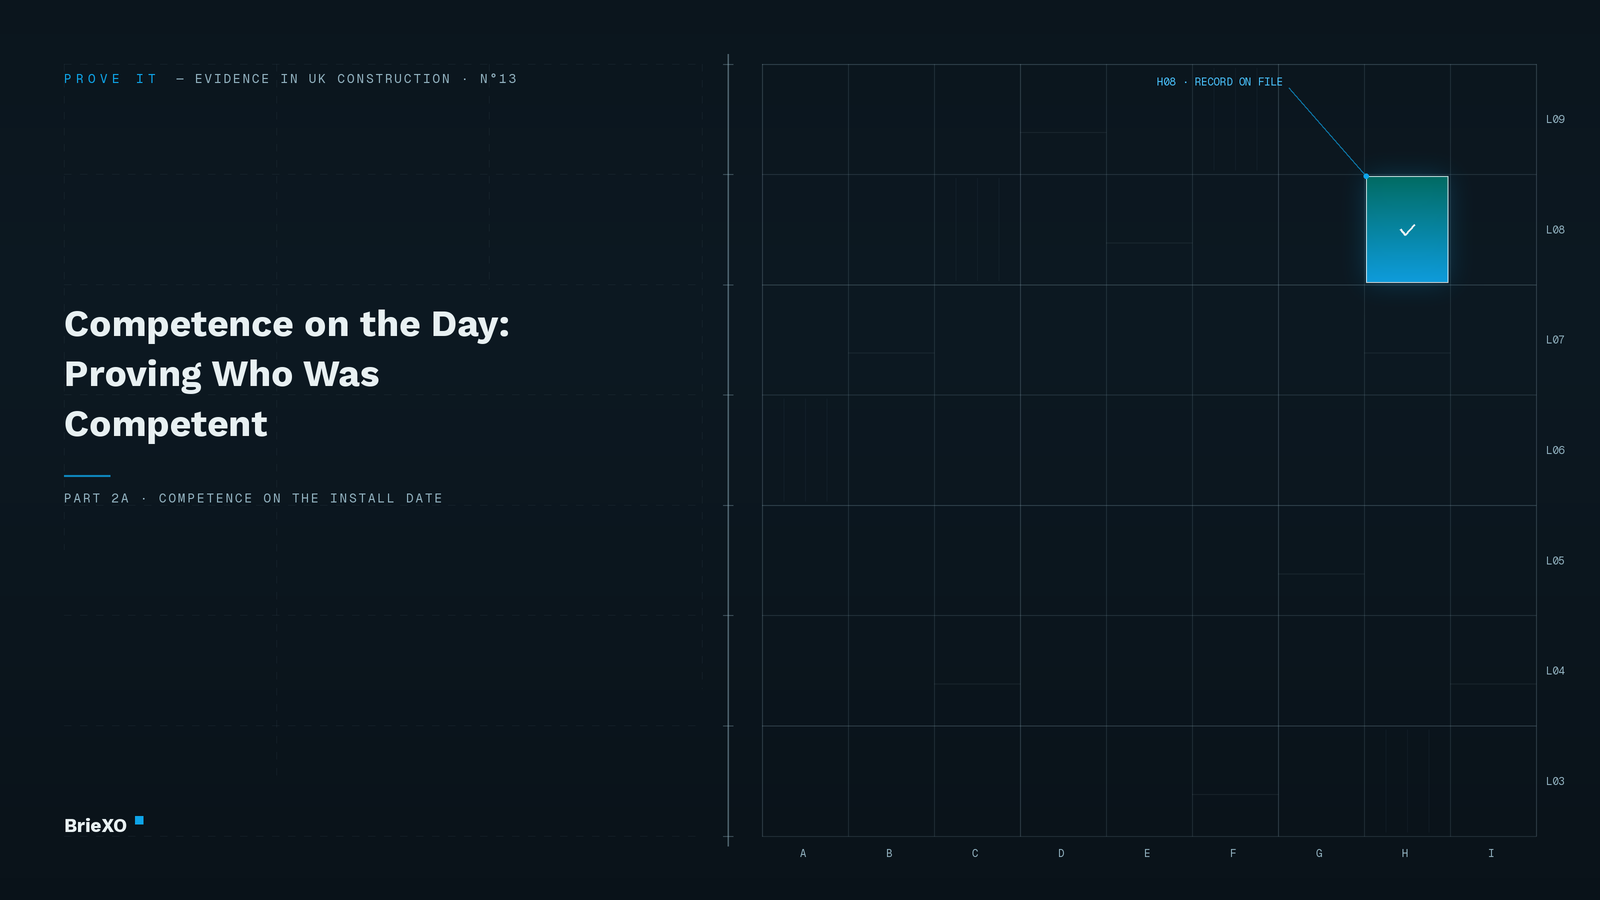Image resolution: width=1600 pixels, height=900 pixels.
Task: Click the checkmark in the highlighted H08 cell
Action: click(1407, 230)
